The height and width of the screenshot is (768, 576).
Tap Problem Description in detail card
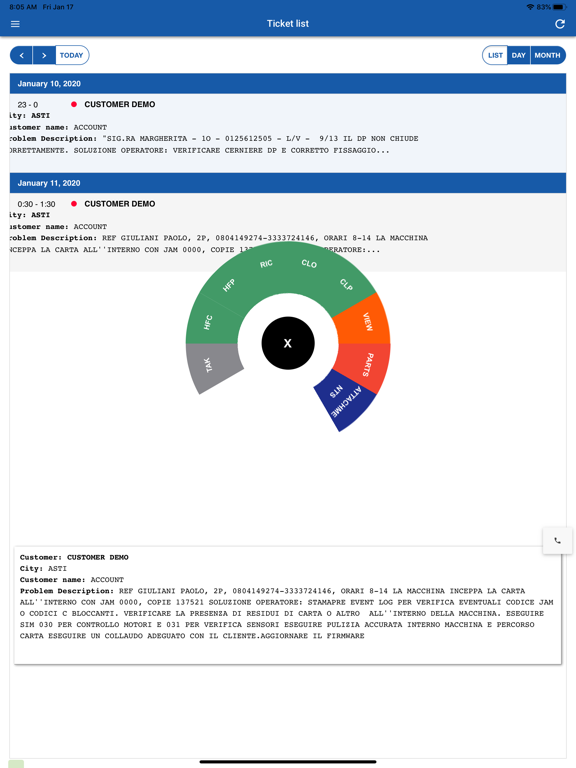click(x=67, y=591)
